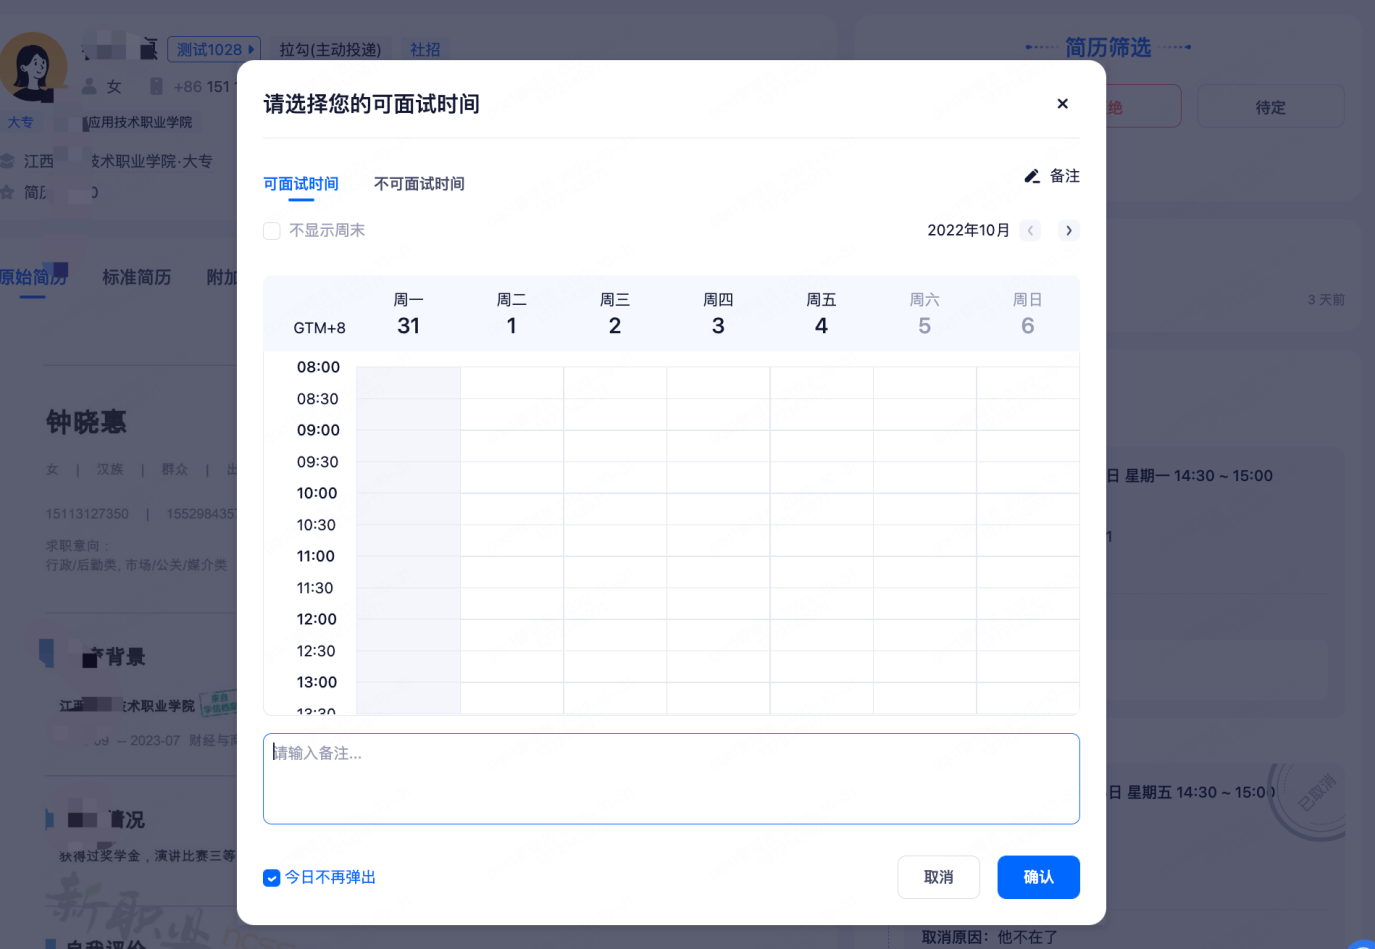Switch to 可面试时间 tab
1375x949 pixels.
click(x=301, y=184)
